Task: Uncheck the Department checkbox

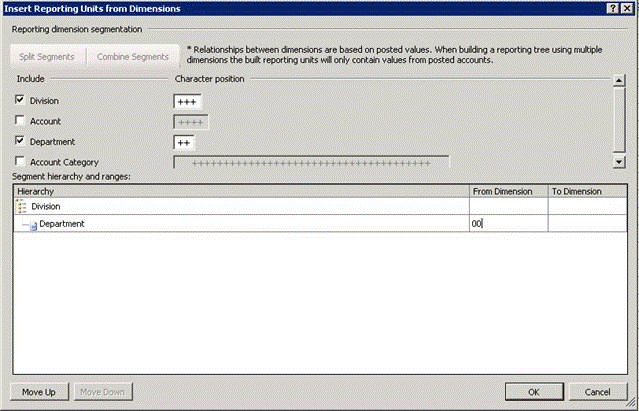Action: 19,141
